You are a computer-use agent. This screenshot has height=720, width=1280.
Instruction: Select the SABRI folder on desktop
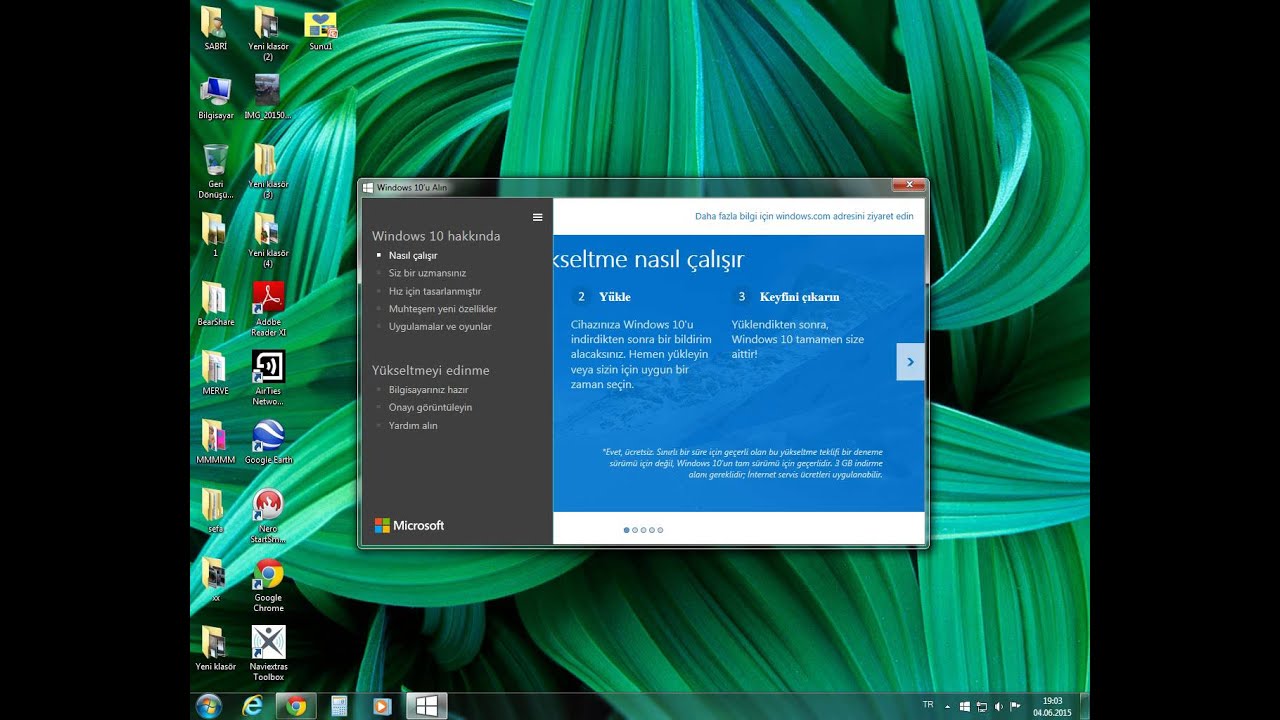tap(215, 30)
